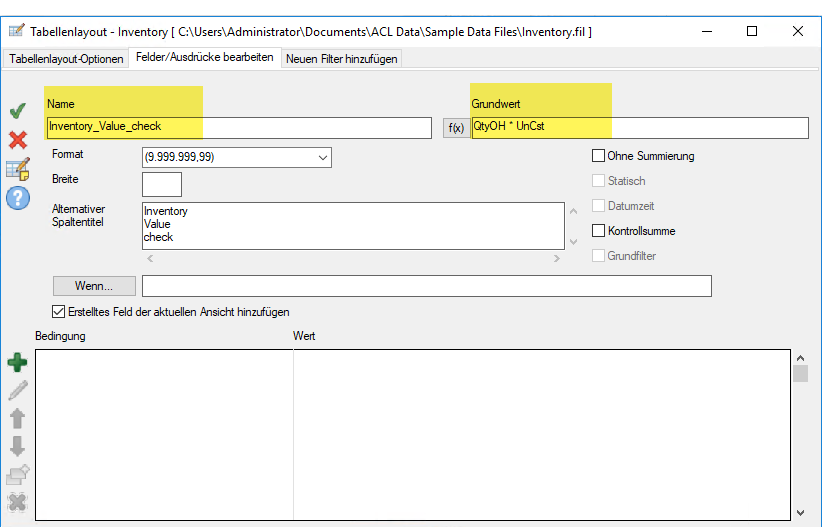This screenshot has width=822, height=527.
Task: Enable the Ohne Summierung checkbox
Action: (599, 156)
